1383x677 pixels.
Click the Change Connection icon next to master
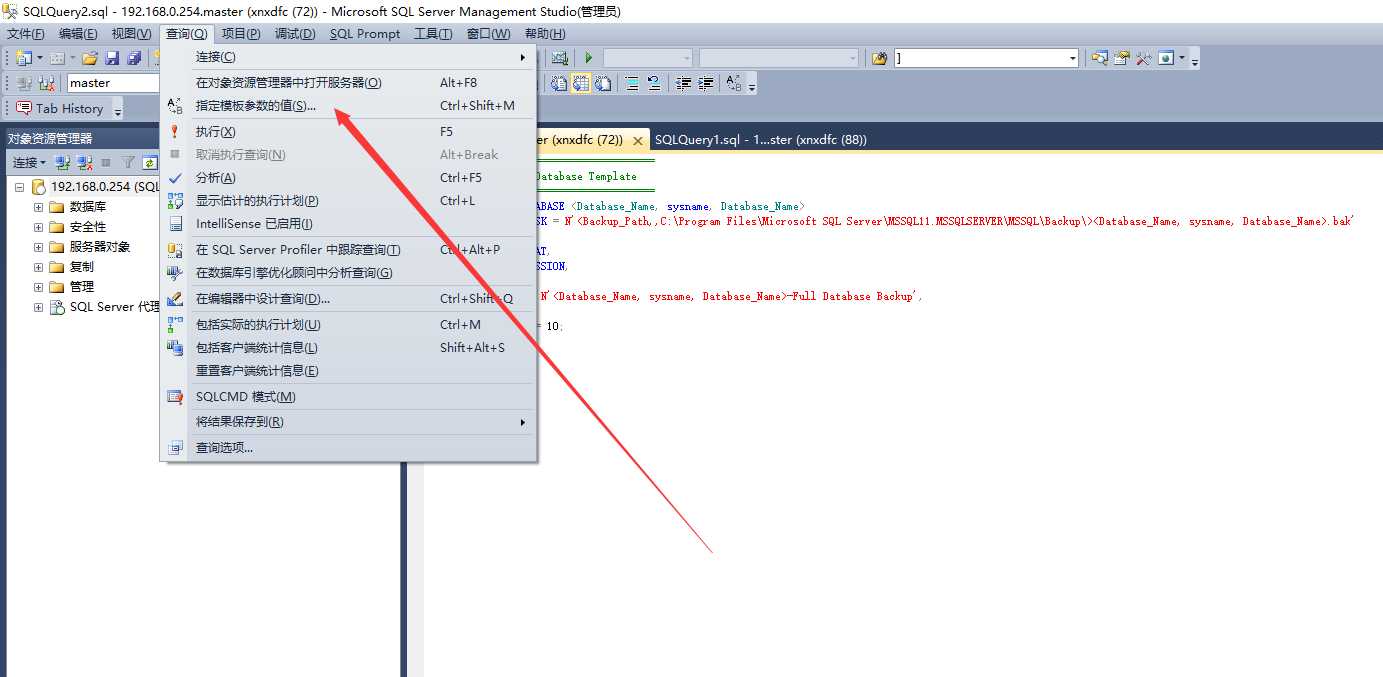coord(46,83)
